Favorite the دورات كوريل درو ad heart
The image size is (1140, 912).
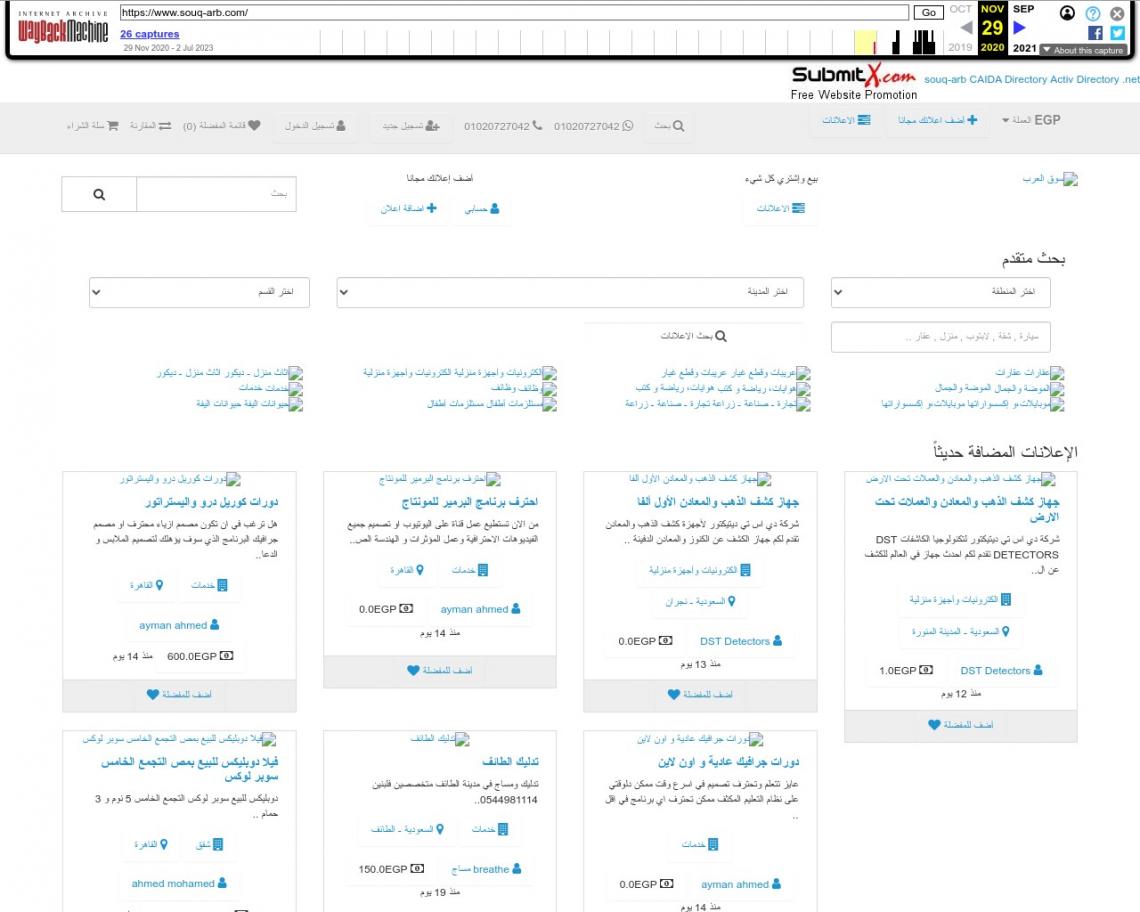pyautogui.click(x=179, y=695)
